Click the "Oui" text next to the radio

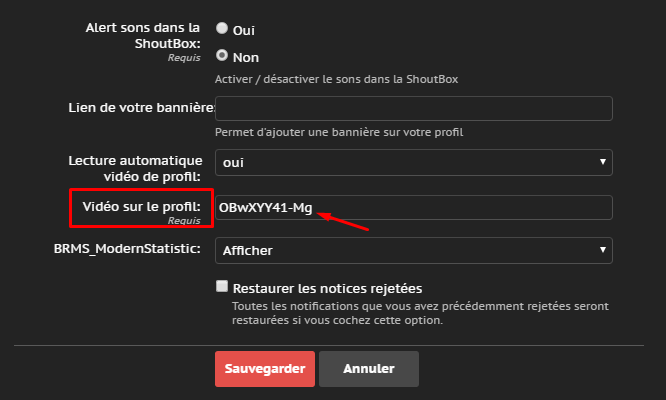pyautogui.click(x=243, y=30)
